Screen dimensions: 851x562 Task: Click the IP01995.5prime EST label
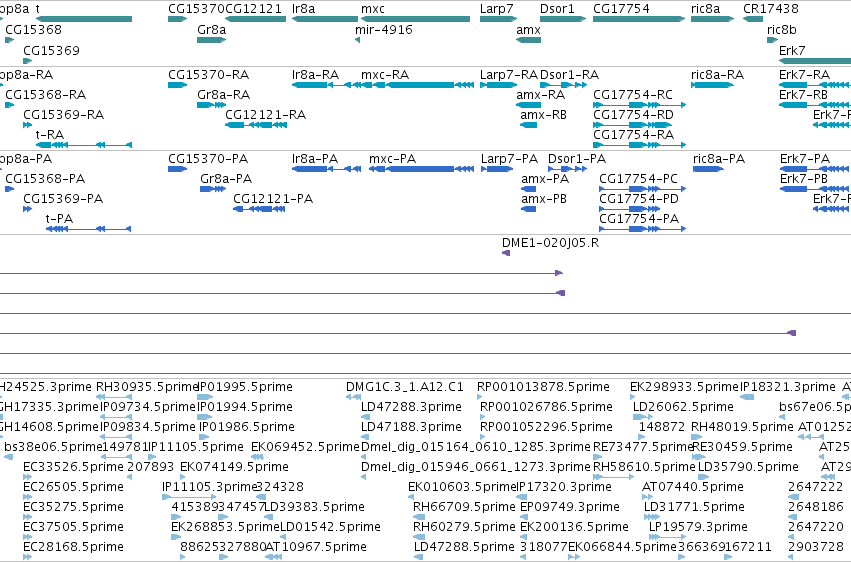[245, 387]
